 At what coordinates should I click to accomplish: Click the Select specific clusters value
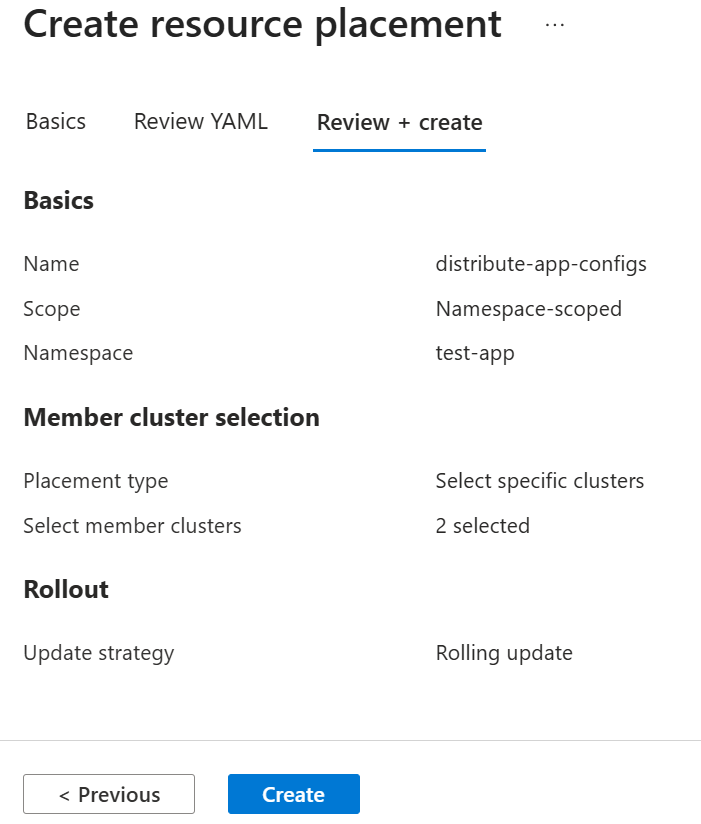click(540, 481)
